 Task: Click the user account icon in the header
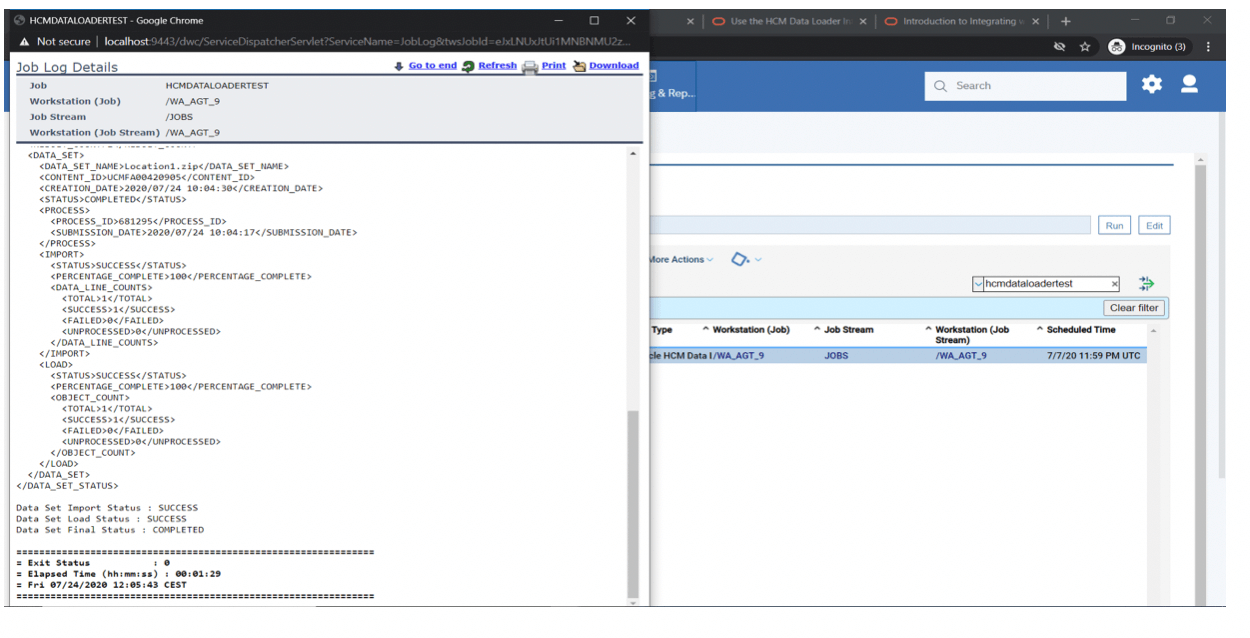tap(1189, 86)
